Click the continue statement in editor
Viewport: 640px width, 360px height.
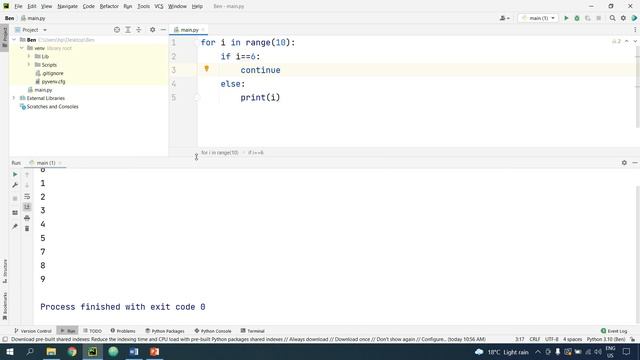coord(260,70)
